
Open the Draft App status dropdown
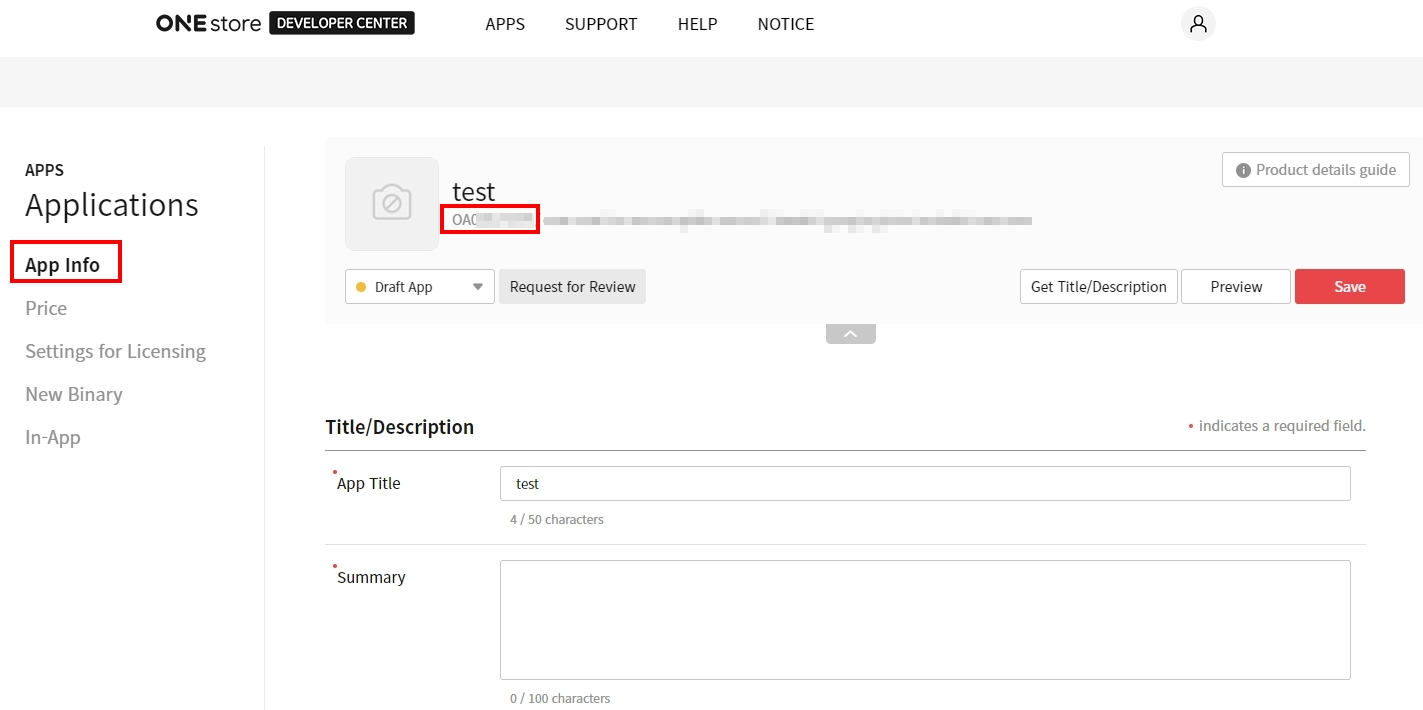(x=420, y=287)
